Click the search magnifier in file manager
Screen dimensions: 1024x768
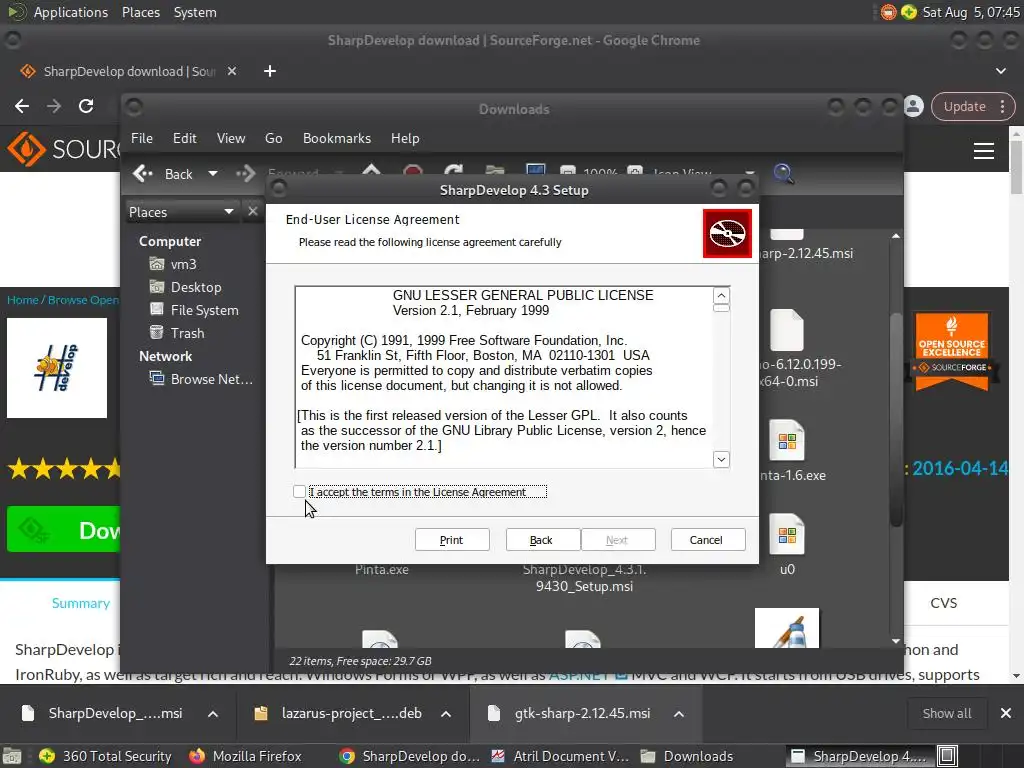pyautogui.click(x=784, y=174)
